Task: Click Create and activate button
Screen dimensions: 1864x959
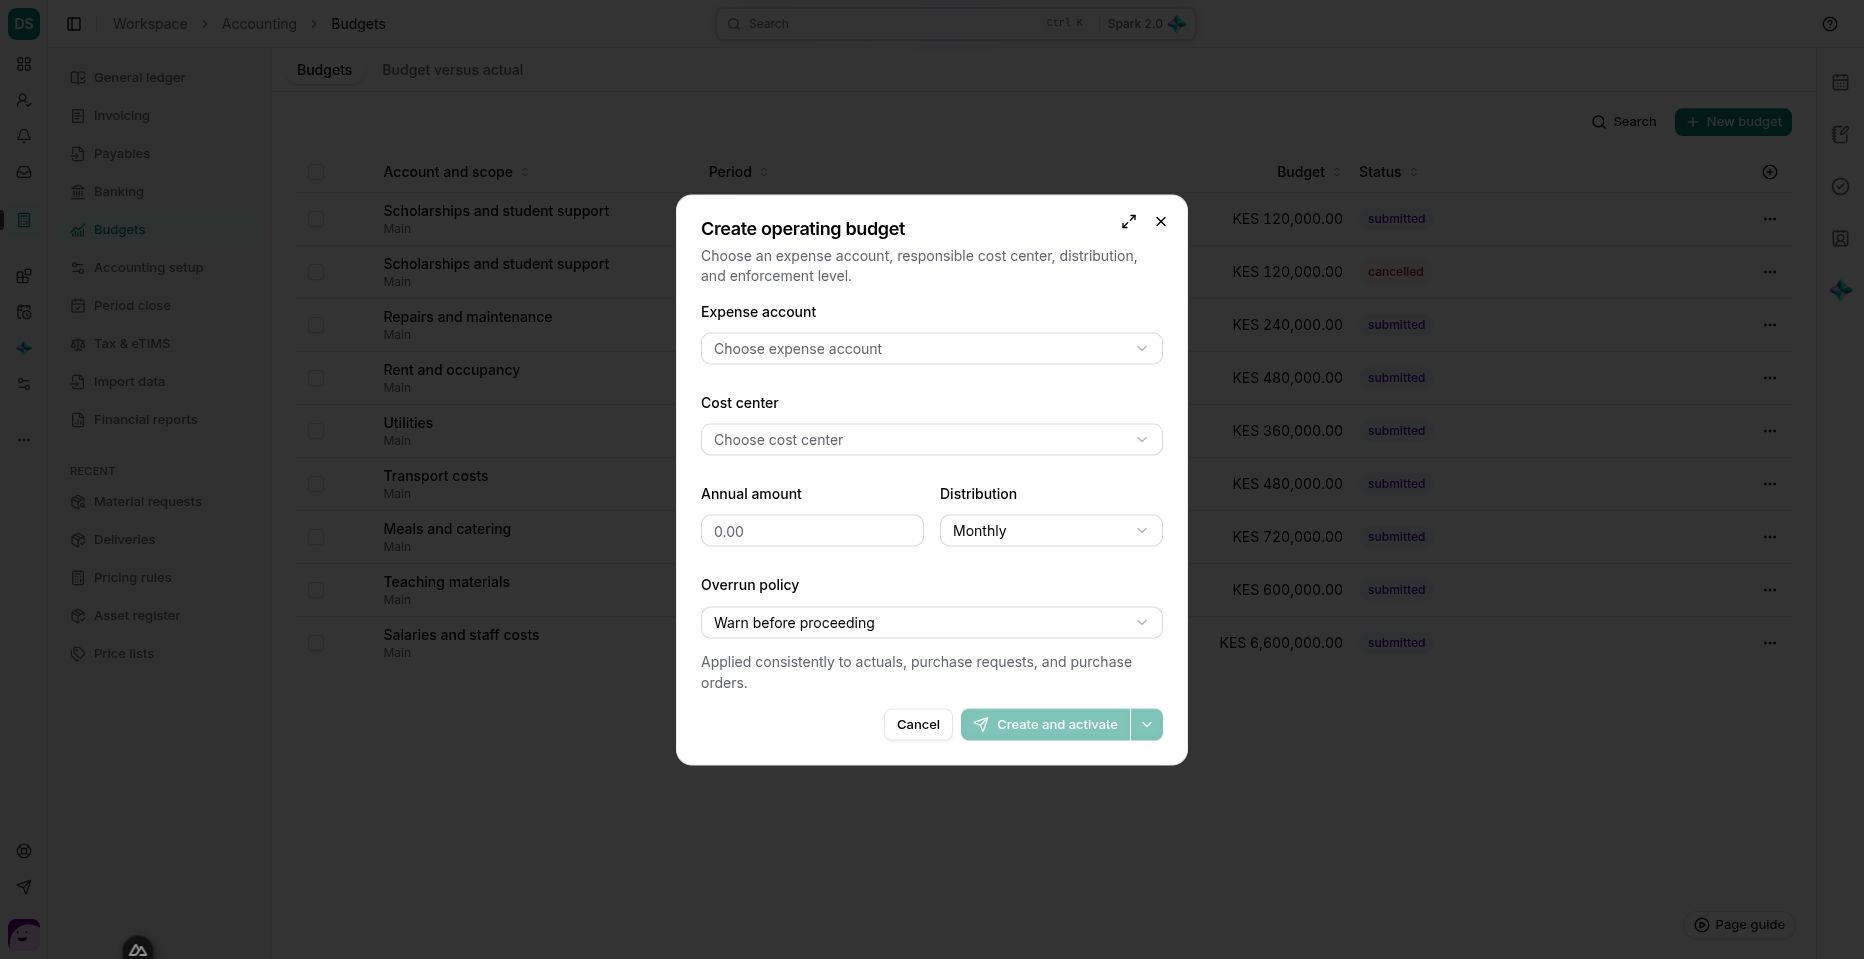Action: click(1045, 725)
